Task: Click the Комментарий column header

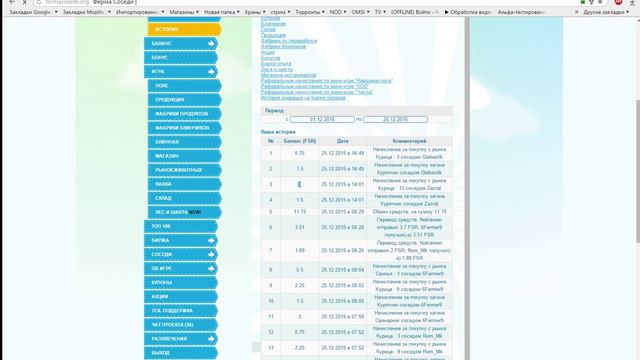Action: [x=409, y=141]
